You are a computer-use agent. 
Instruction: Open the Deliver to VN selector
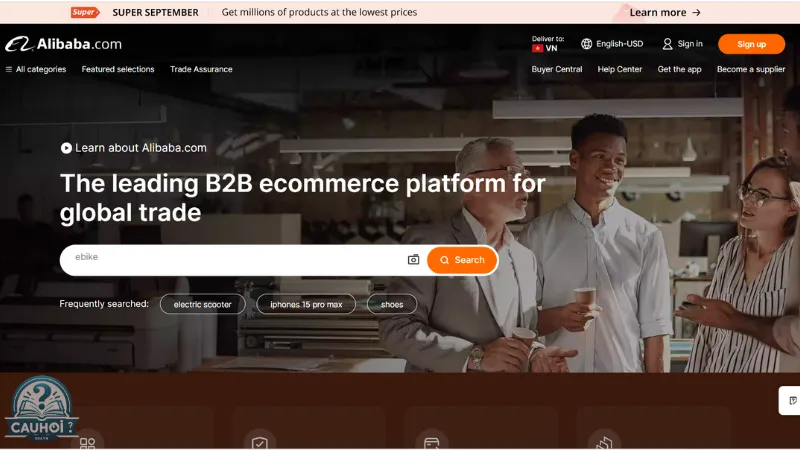click(x=547, y=44)
